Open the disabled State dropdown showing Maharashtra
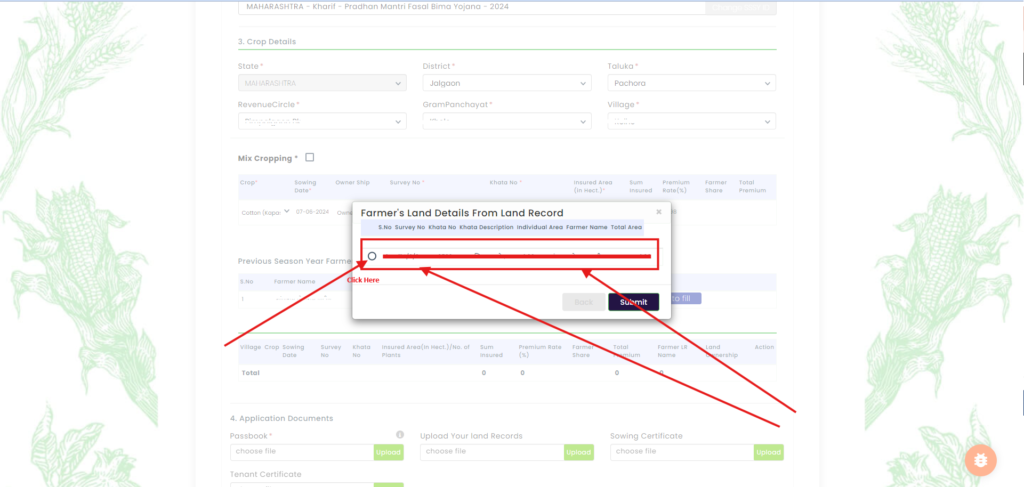The height and width of the screenshot is (487, 1024). (x=321, y=84)
